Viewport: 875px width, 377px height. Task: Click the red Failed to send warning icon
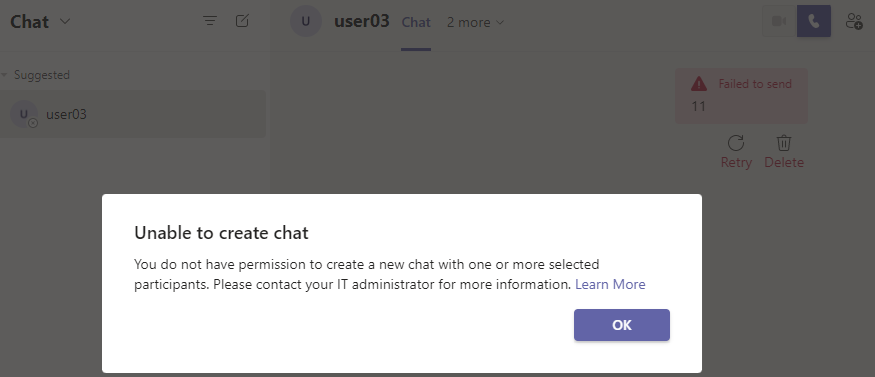coord(699,84)
